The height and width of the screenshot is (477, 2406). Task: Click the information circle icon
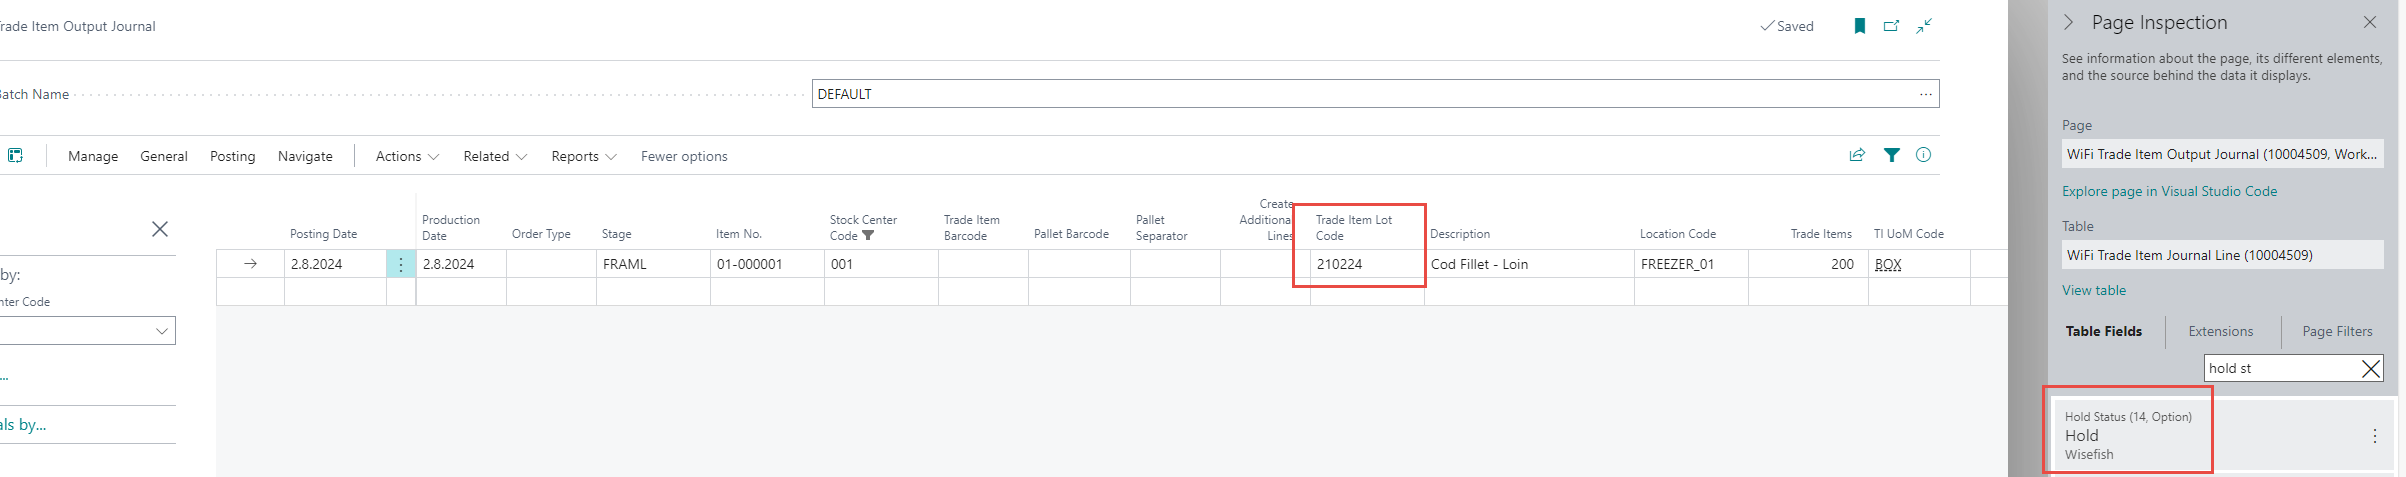click(1923, 155)
